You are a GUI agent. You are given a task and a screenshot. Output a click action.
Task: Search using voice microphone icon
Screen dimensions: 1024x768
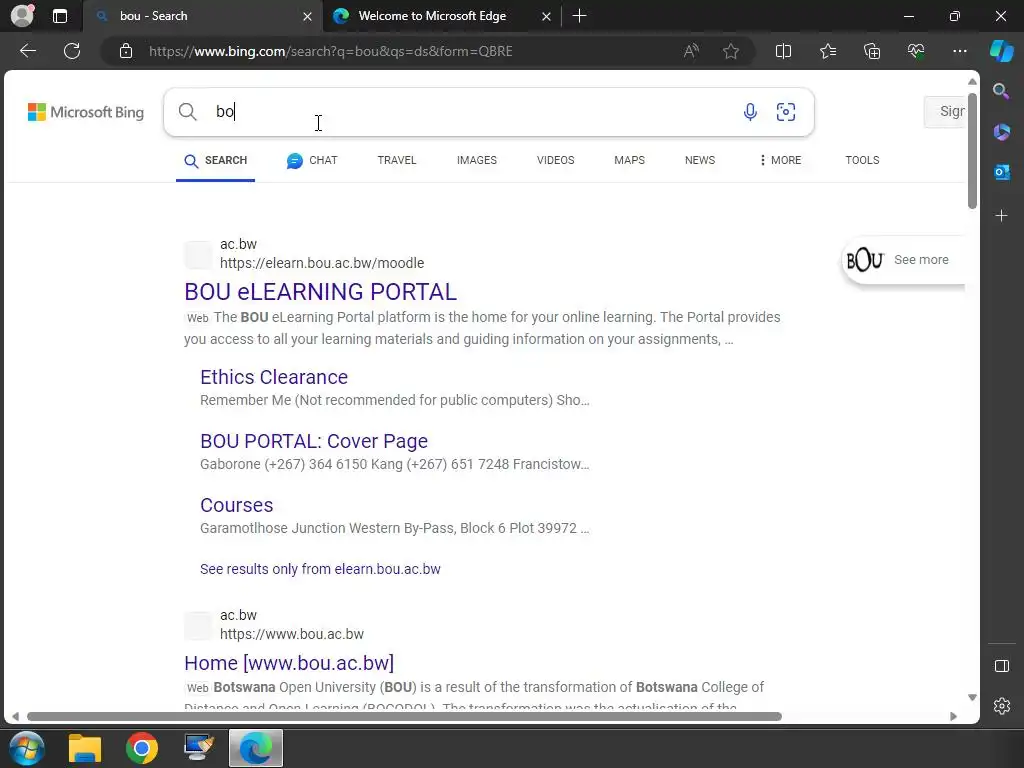point(750,112)
